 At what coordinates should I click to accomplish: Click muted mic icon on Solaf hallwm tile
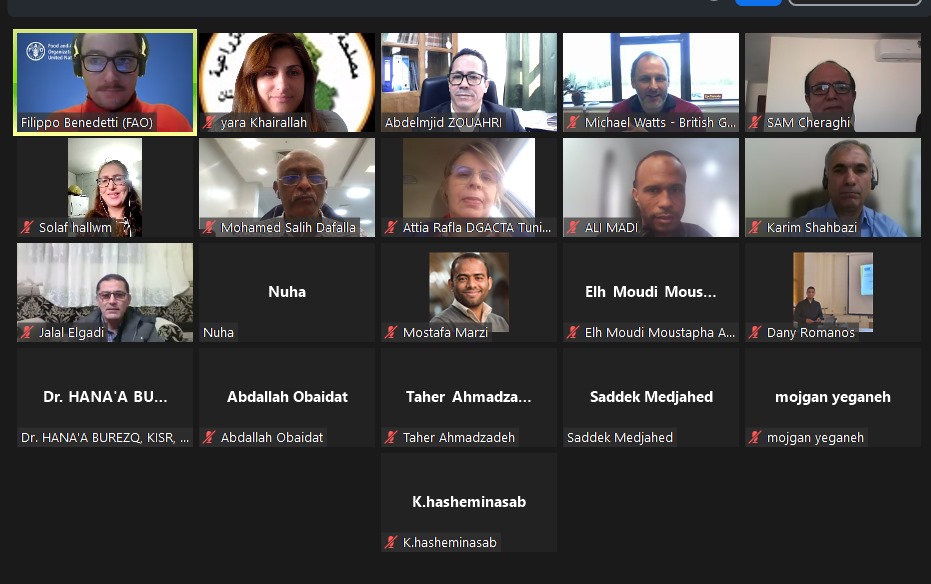click(x=27, y=227)
